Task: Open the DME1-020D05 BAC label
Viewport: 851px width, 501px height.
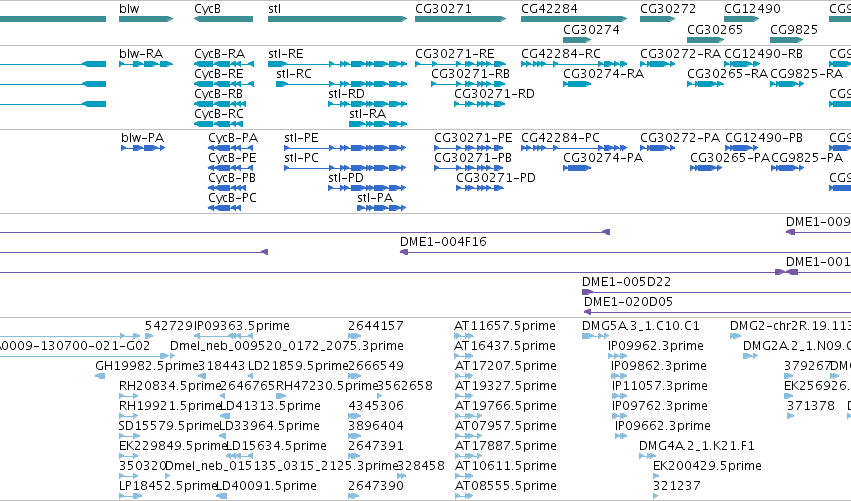Action: click(628, 302)
